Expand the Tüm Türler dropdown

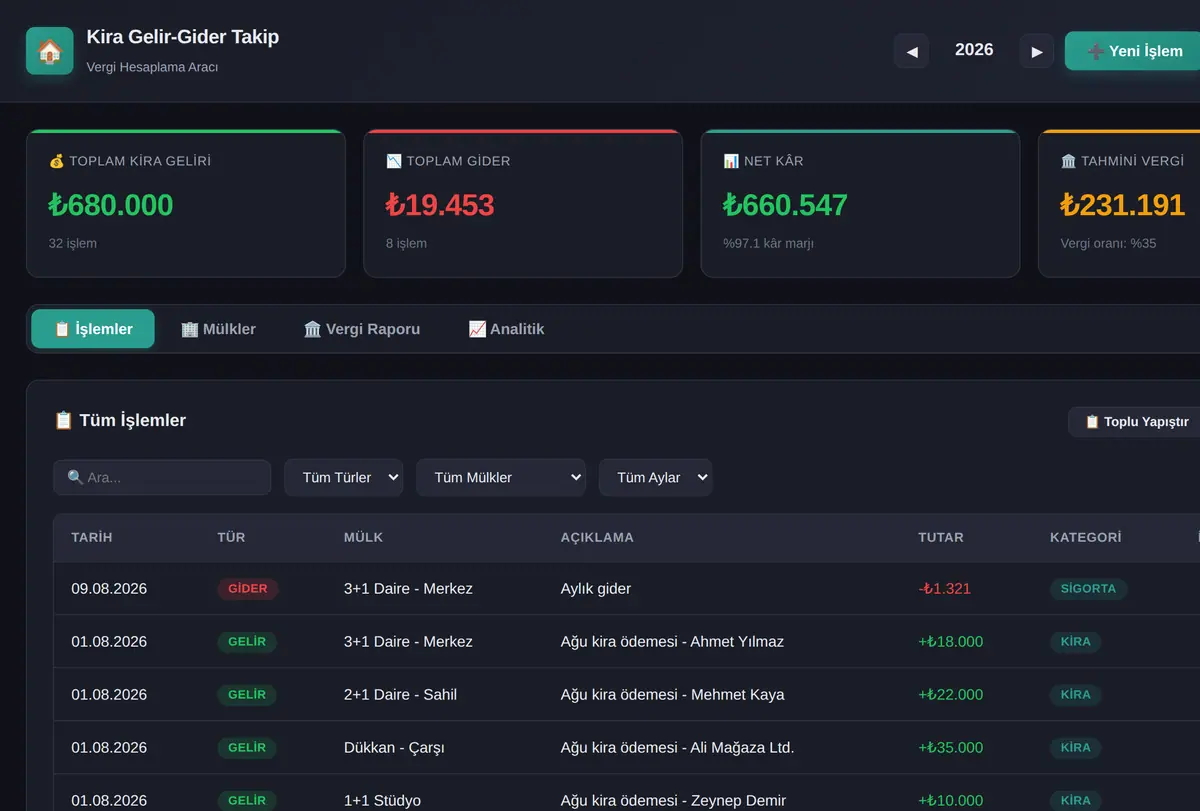(343, 477)
